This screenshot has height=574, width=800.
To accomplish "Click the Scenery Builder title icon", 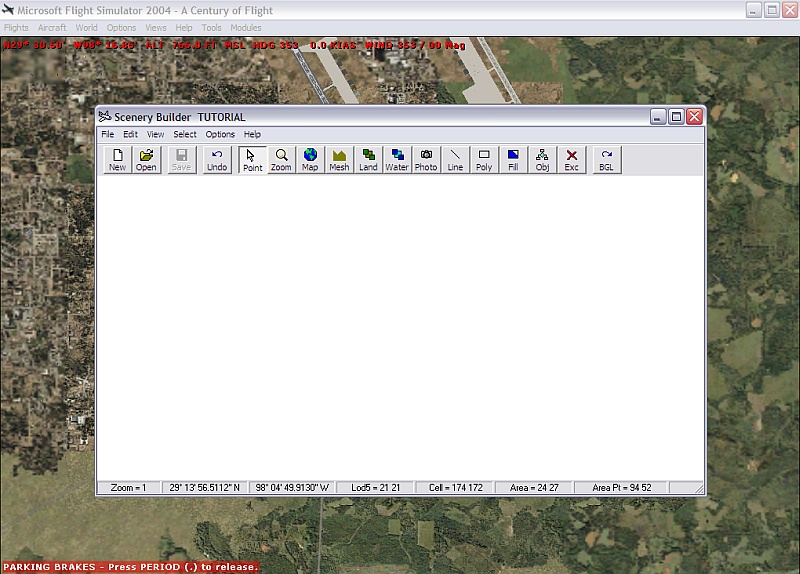I will click(105, 117).
